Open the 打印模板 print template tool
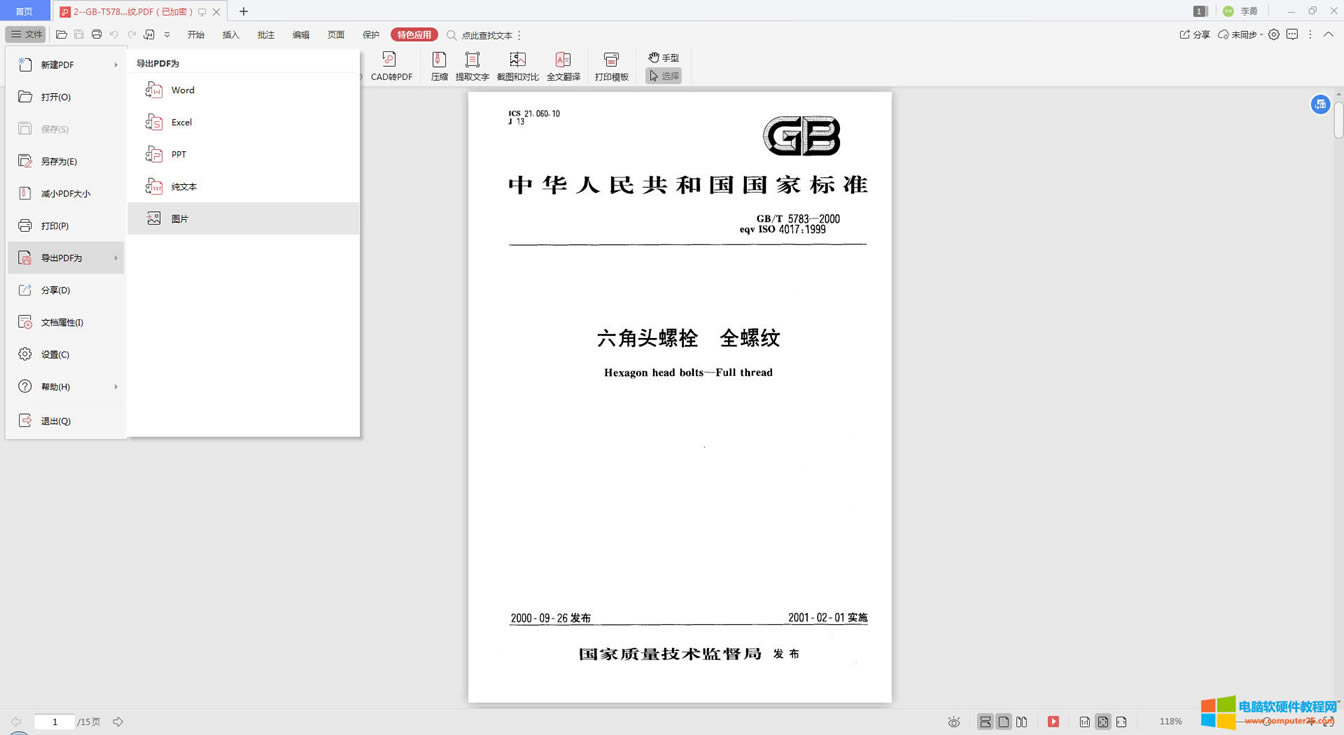The height and width of the screenshot is (735, 1344). tap(611, 66)
